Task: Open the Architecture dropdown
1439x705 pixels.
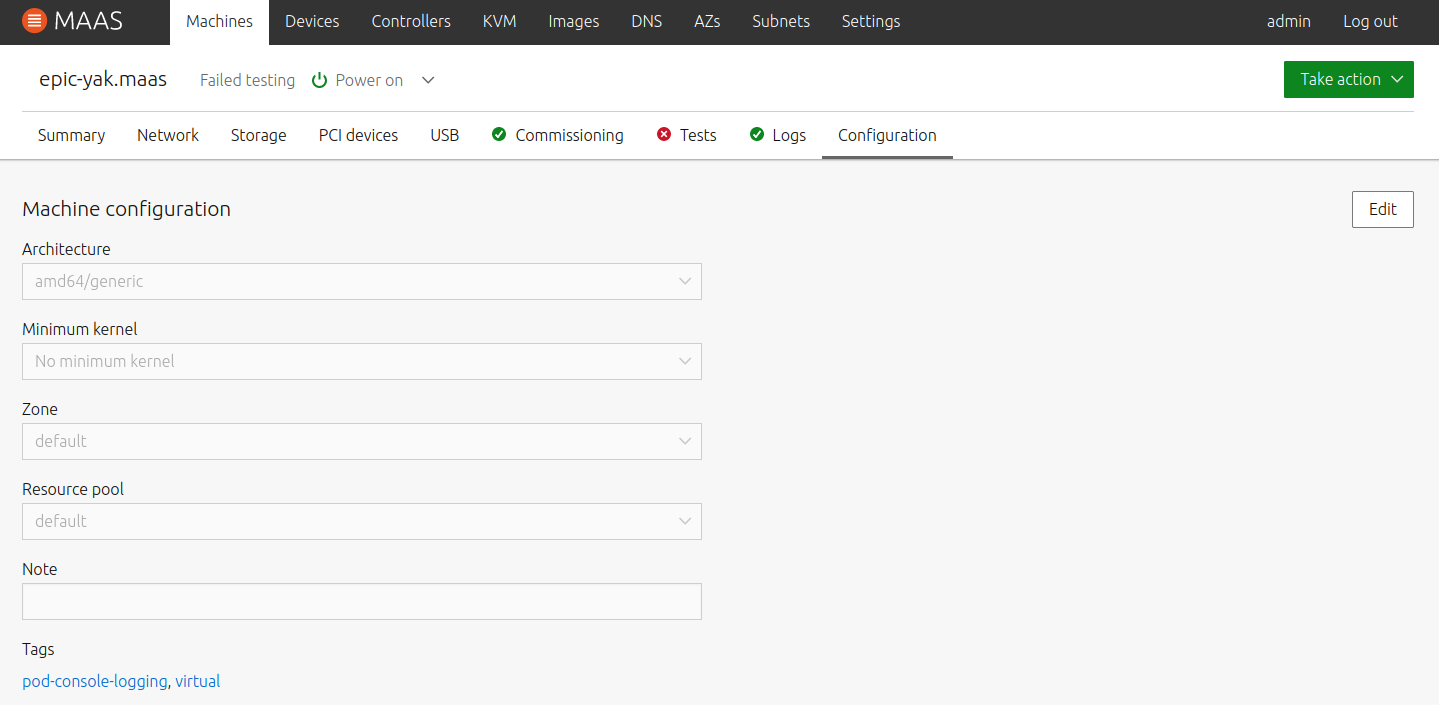Action: pos(361,282)
